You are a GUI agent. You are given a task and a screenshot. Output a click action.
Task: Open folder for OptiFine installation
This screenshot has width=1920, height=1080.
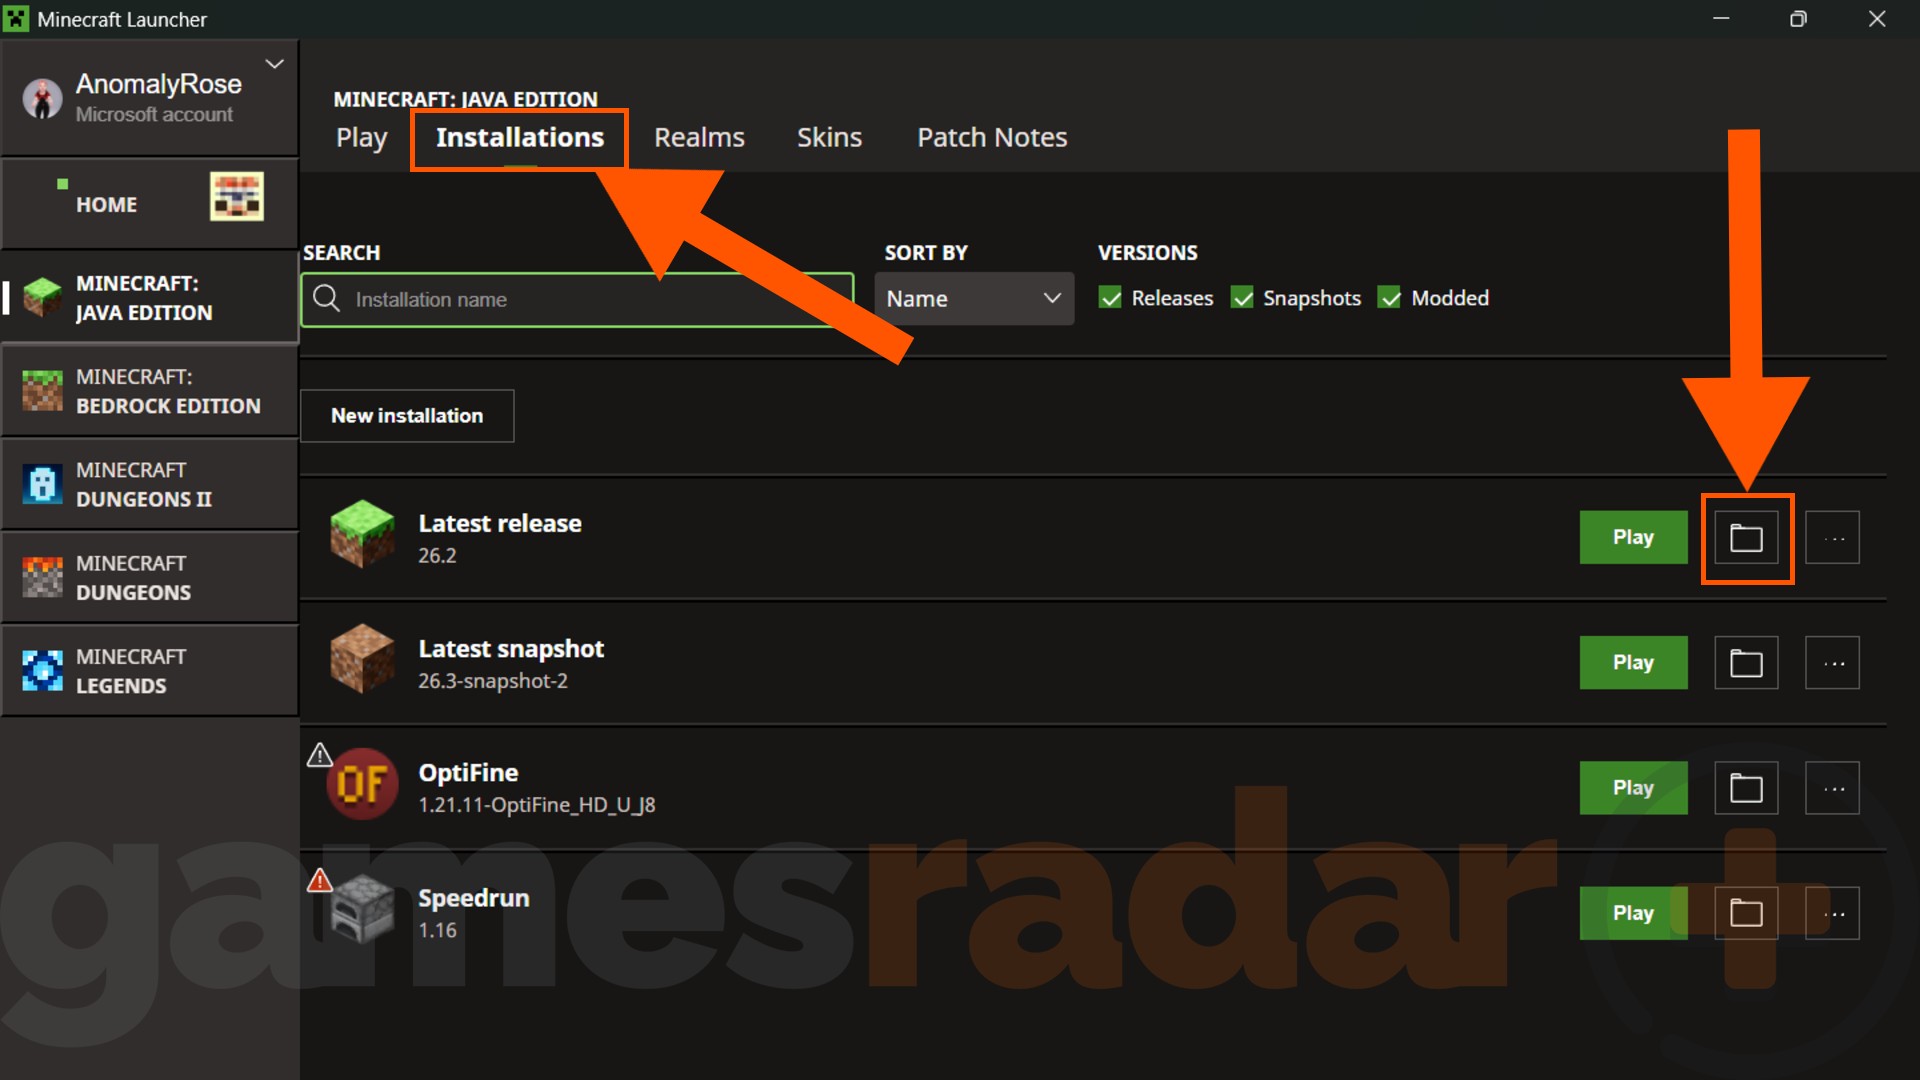(x=1746, y=788)
